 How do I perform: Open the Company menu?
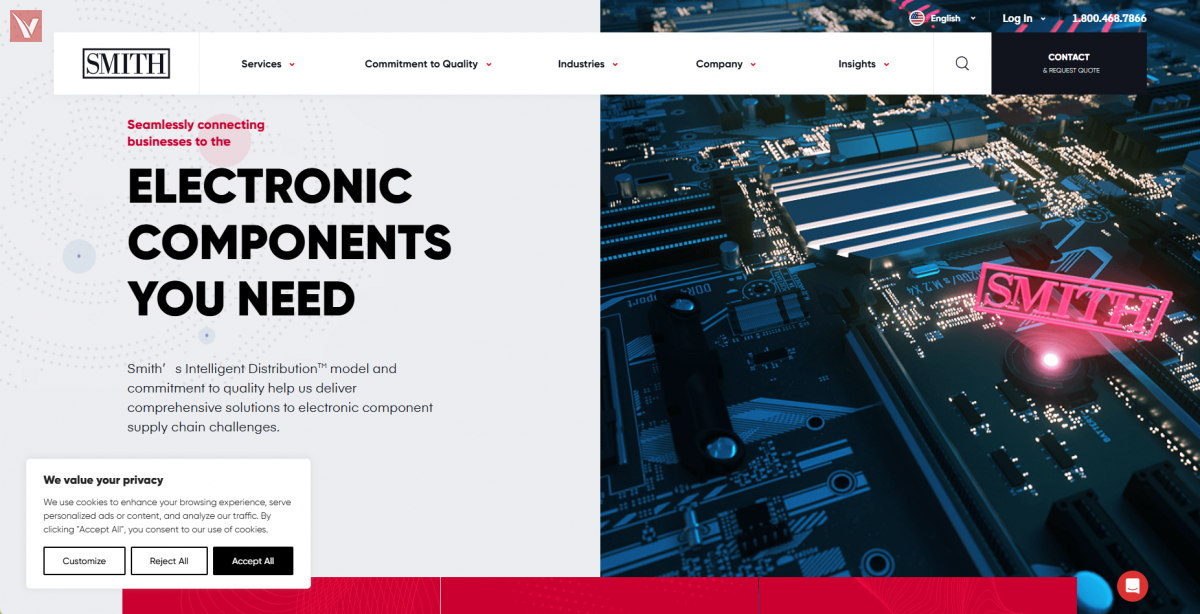point(726,64)
